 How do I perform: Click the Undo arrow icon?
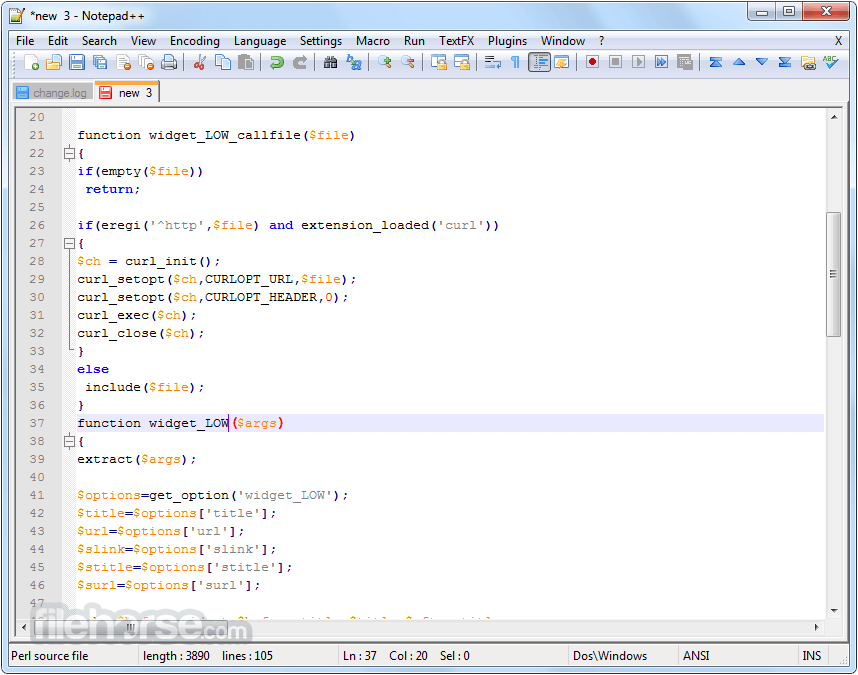(277, 62)
